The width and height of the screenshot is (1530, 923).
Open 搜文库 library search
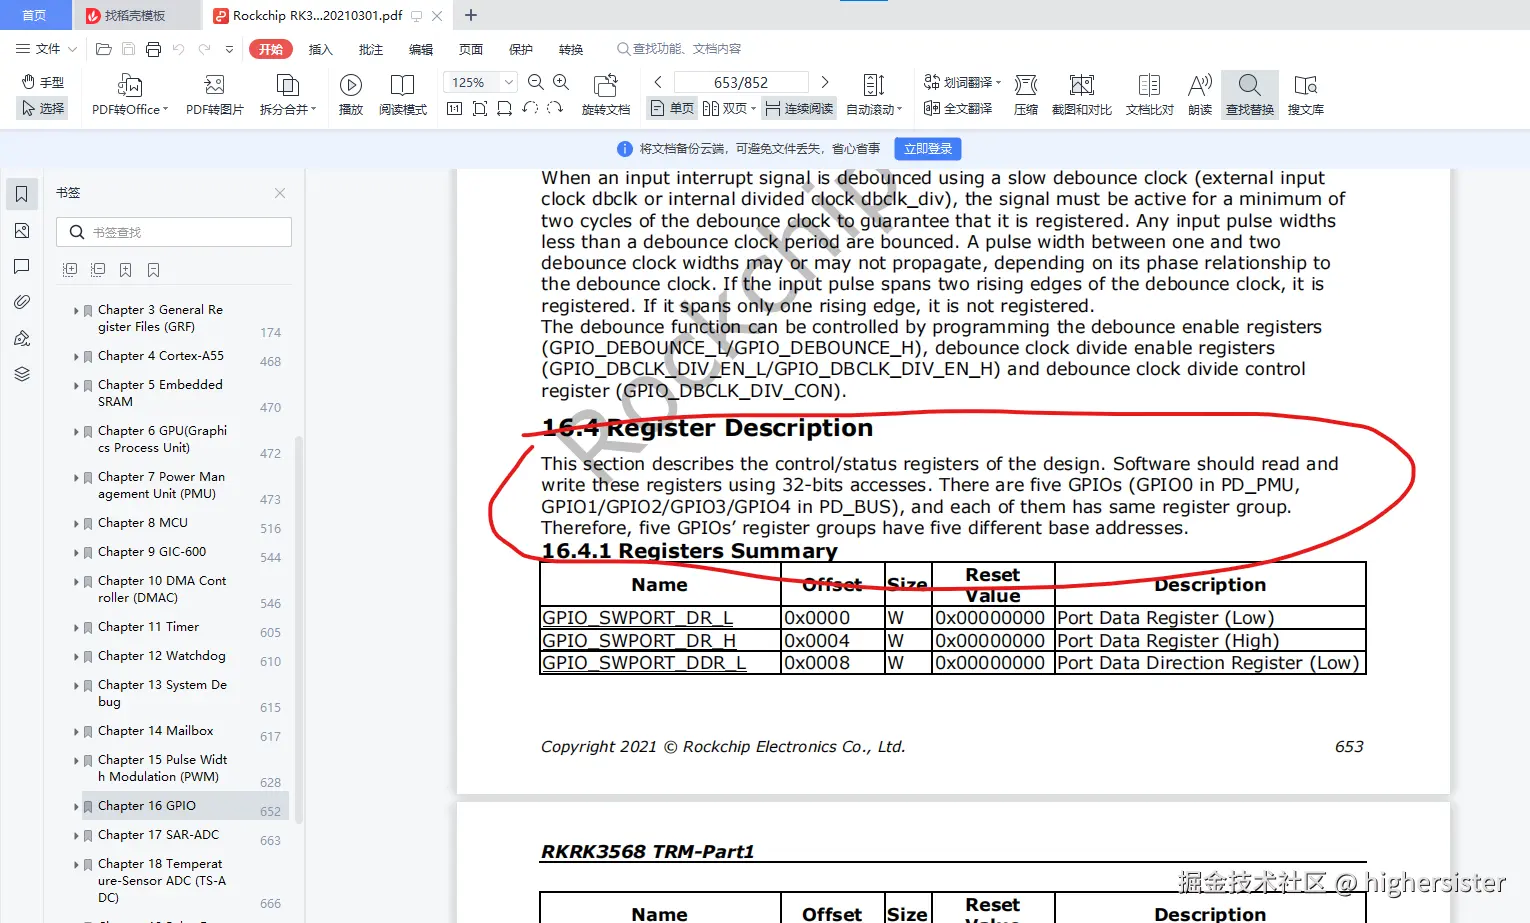tap(1306, 96)
